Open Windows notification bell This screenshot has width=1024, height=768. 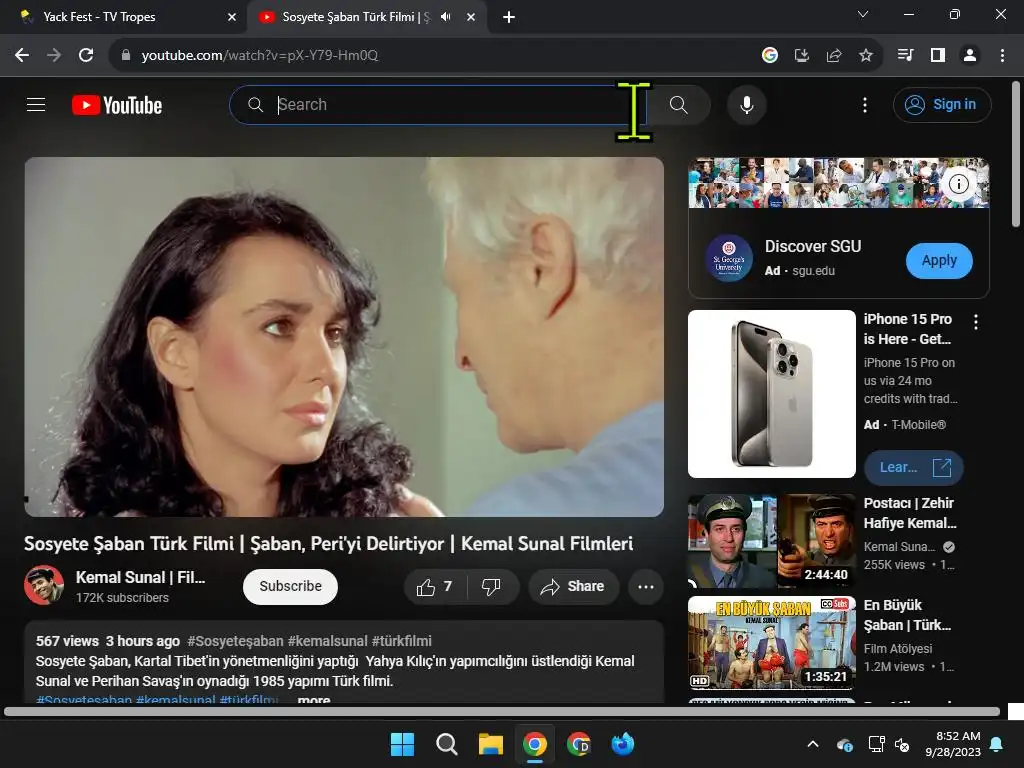pyautogui.click(x=997, y=744)
